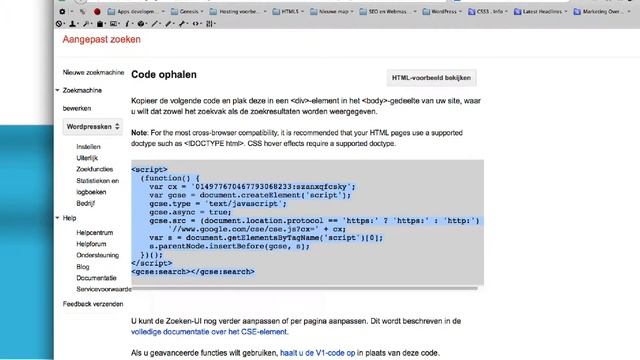Open Web Developer Outline pencil icon
The image size is (640, 360).
click(x=155, y=24)
